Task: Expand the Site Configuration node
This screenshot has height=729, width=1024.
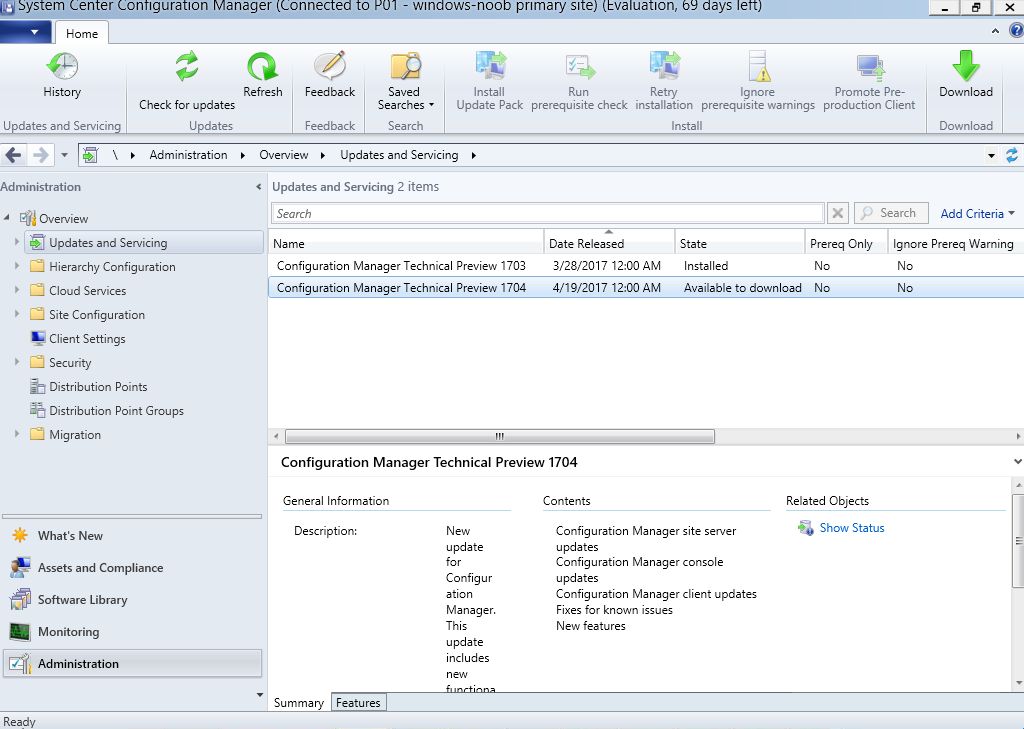Action: pyautogui.click(x=17, y=314)
